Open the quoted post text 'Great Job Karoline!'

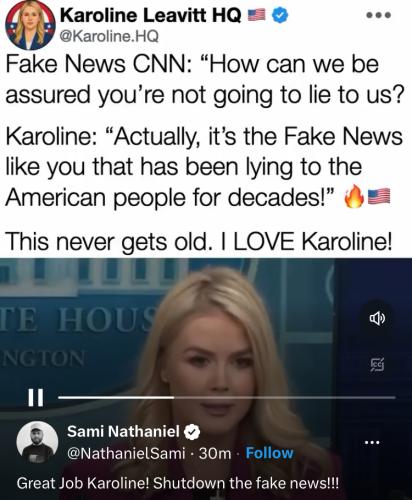click(178, 483)
